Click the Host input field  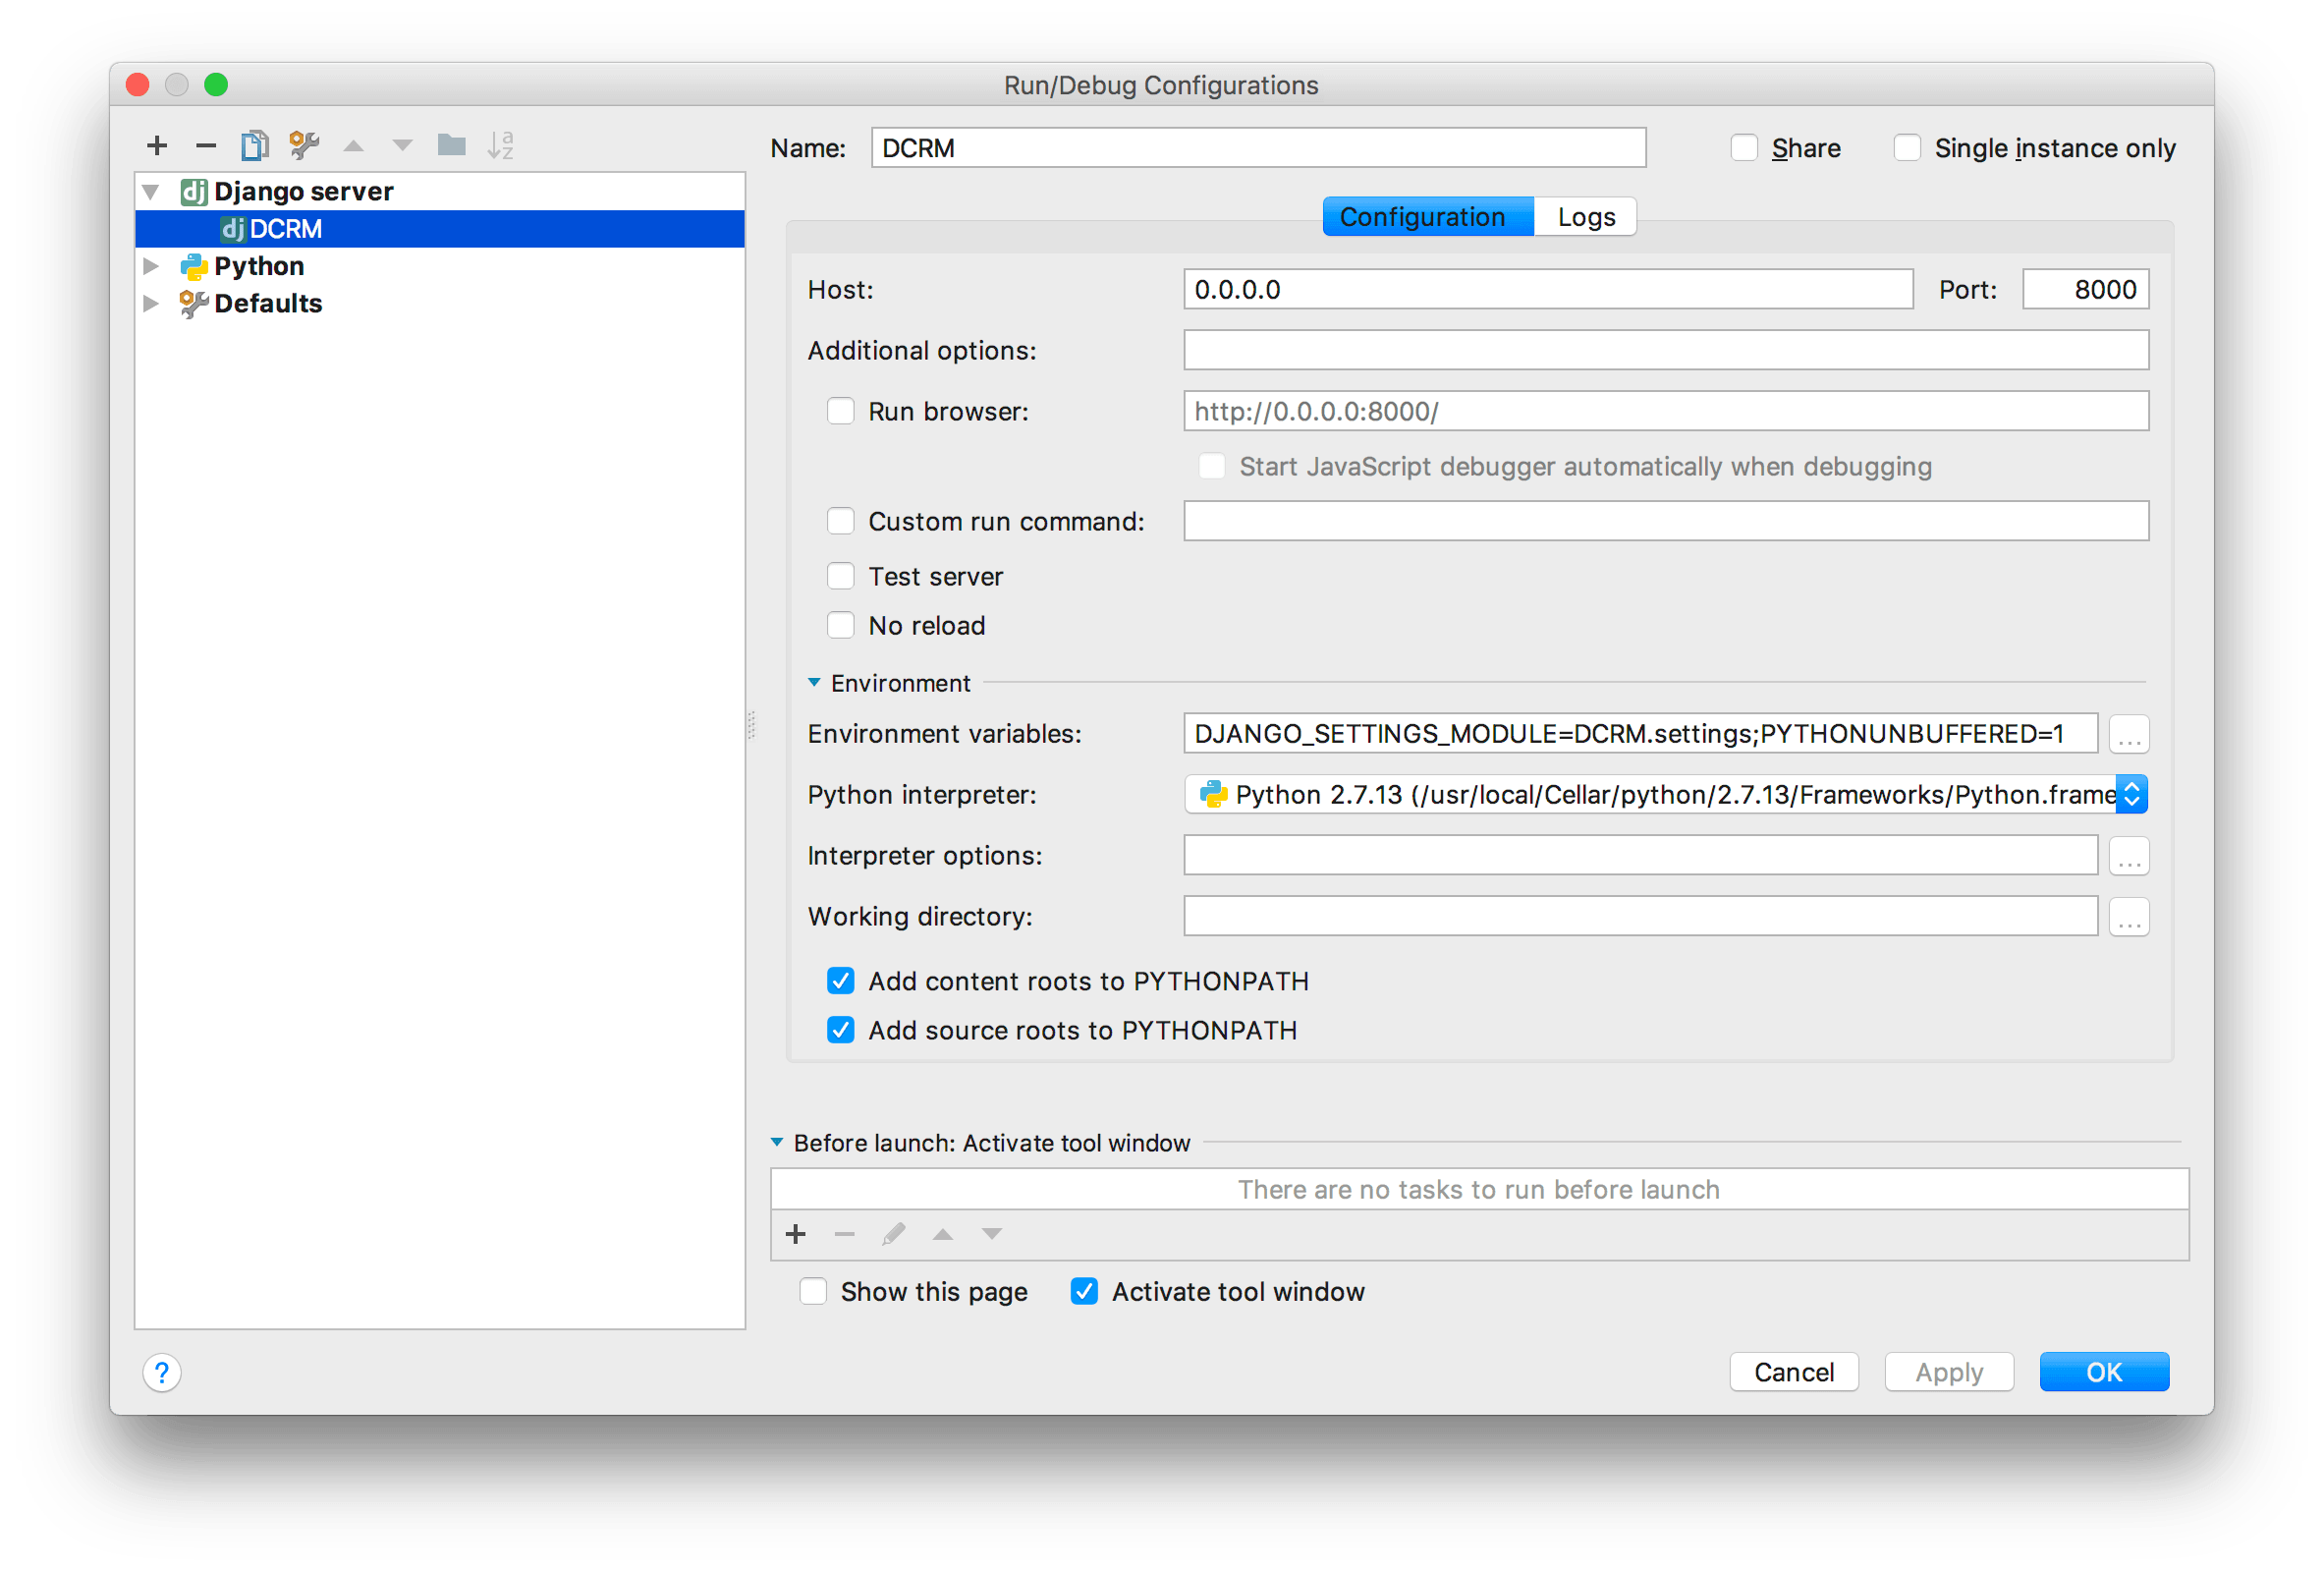pyautogui.click(x=1548, y=289)
